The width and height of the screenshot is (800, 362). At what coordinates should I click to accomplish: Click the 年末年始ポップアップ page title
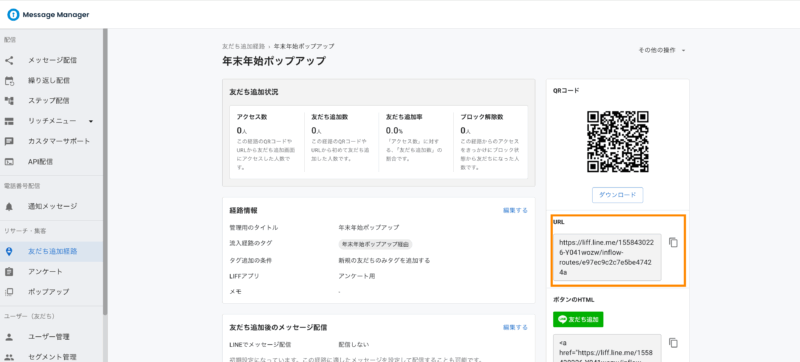coord(273,61)
